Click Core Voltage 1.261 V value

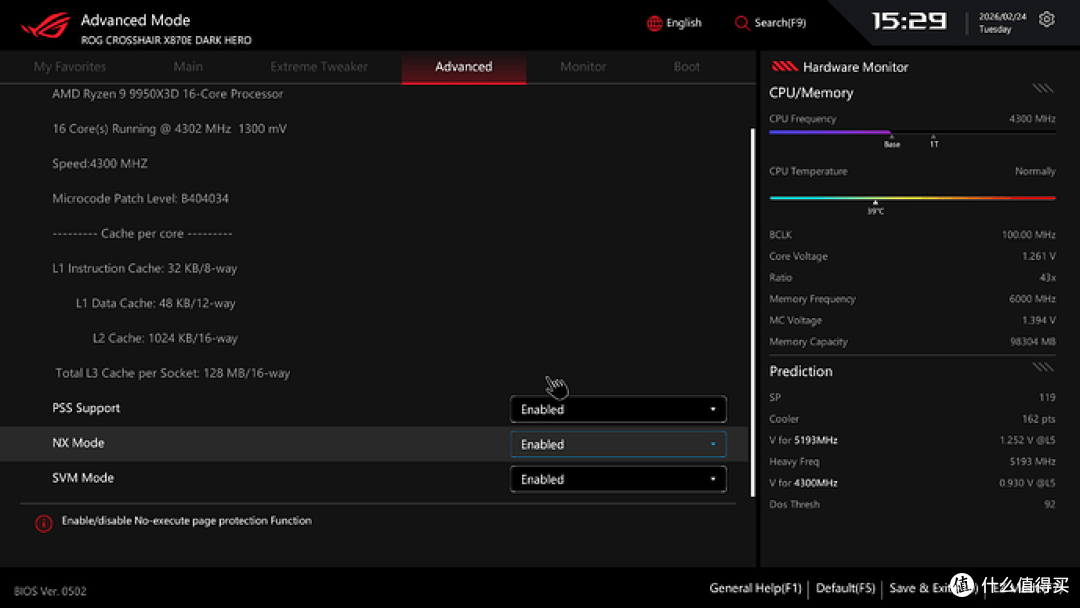click(1039, 256)
